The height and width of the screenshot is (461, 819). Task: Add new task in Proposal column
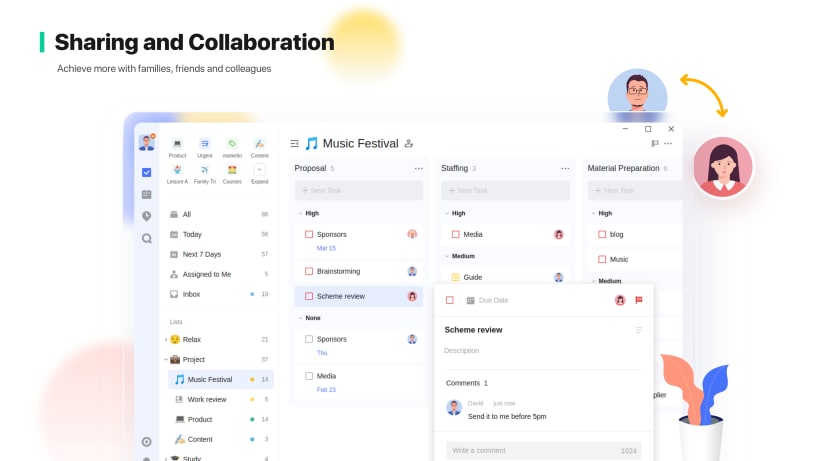click(x=359, y=191)
